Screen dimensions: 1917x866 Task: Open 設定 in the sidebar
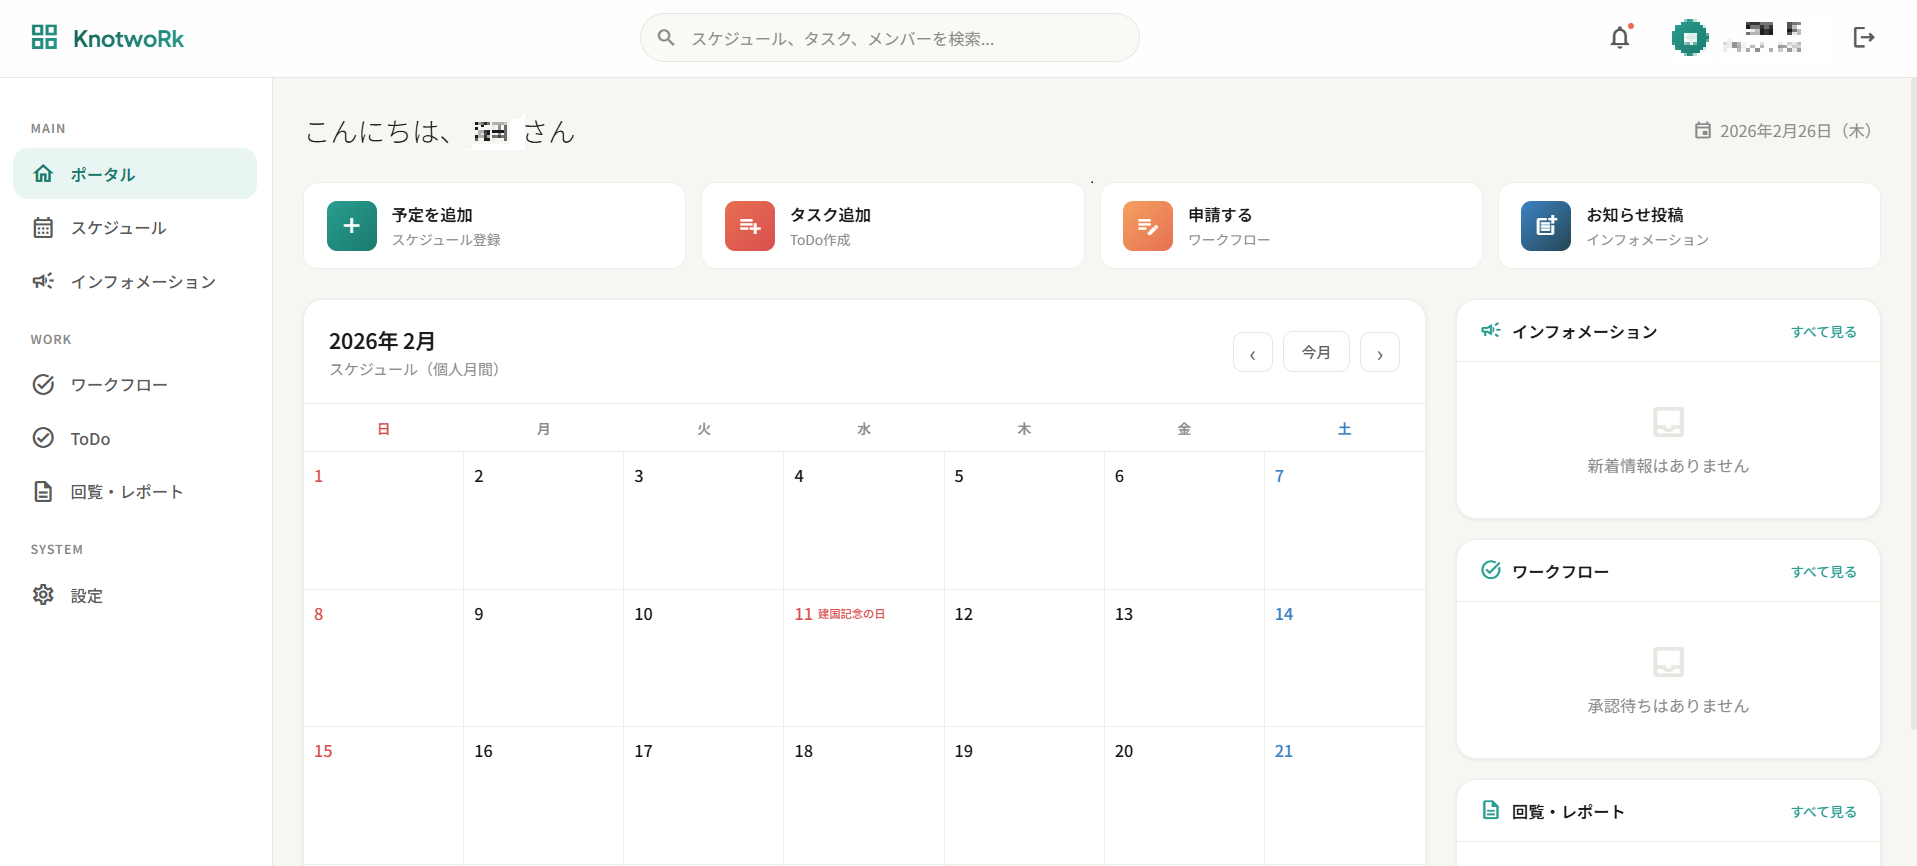click(86, 596)
